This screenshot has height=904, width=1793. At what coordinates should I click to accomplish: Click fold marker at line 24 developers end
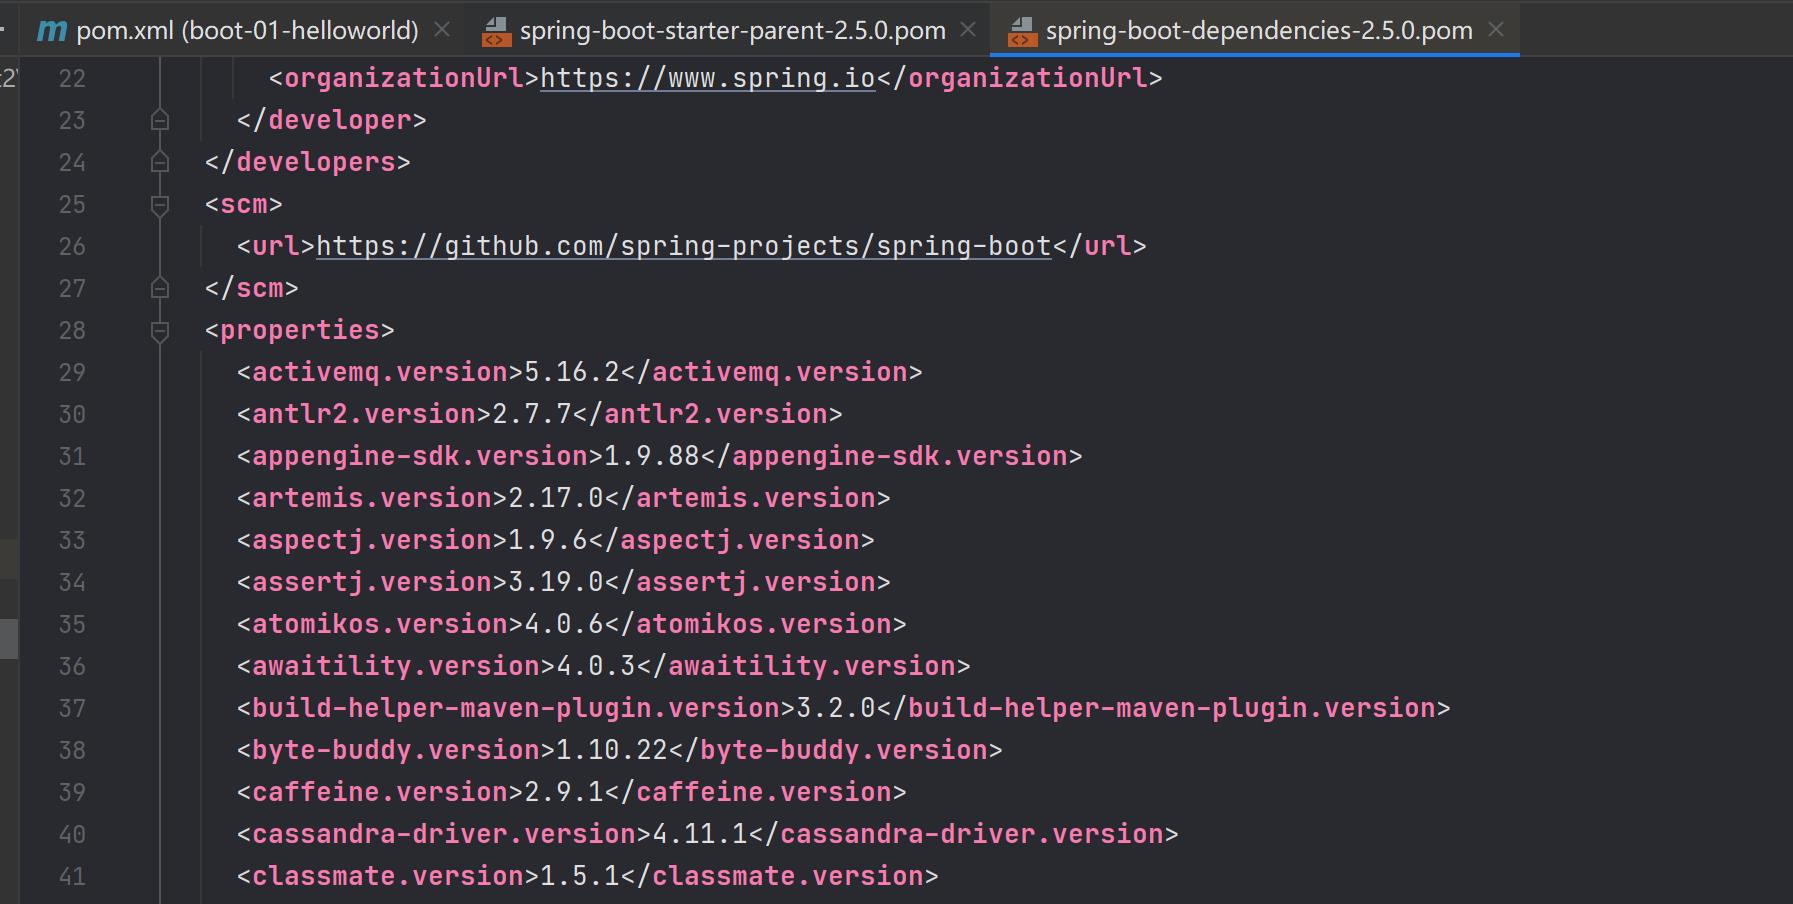click(x=159, y=162)
